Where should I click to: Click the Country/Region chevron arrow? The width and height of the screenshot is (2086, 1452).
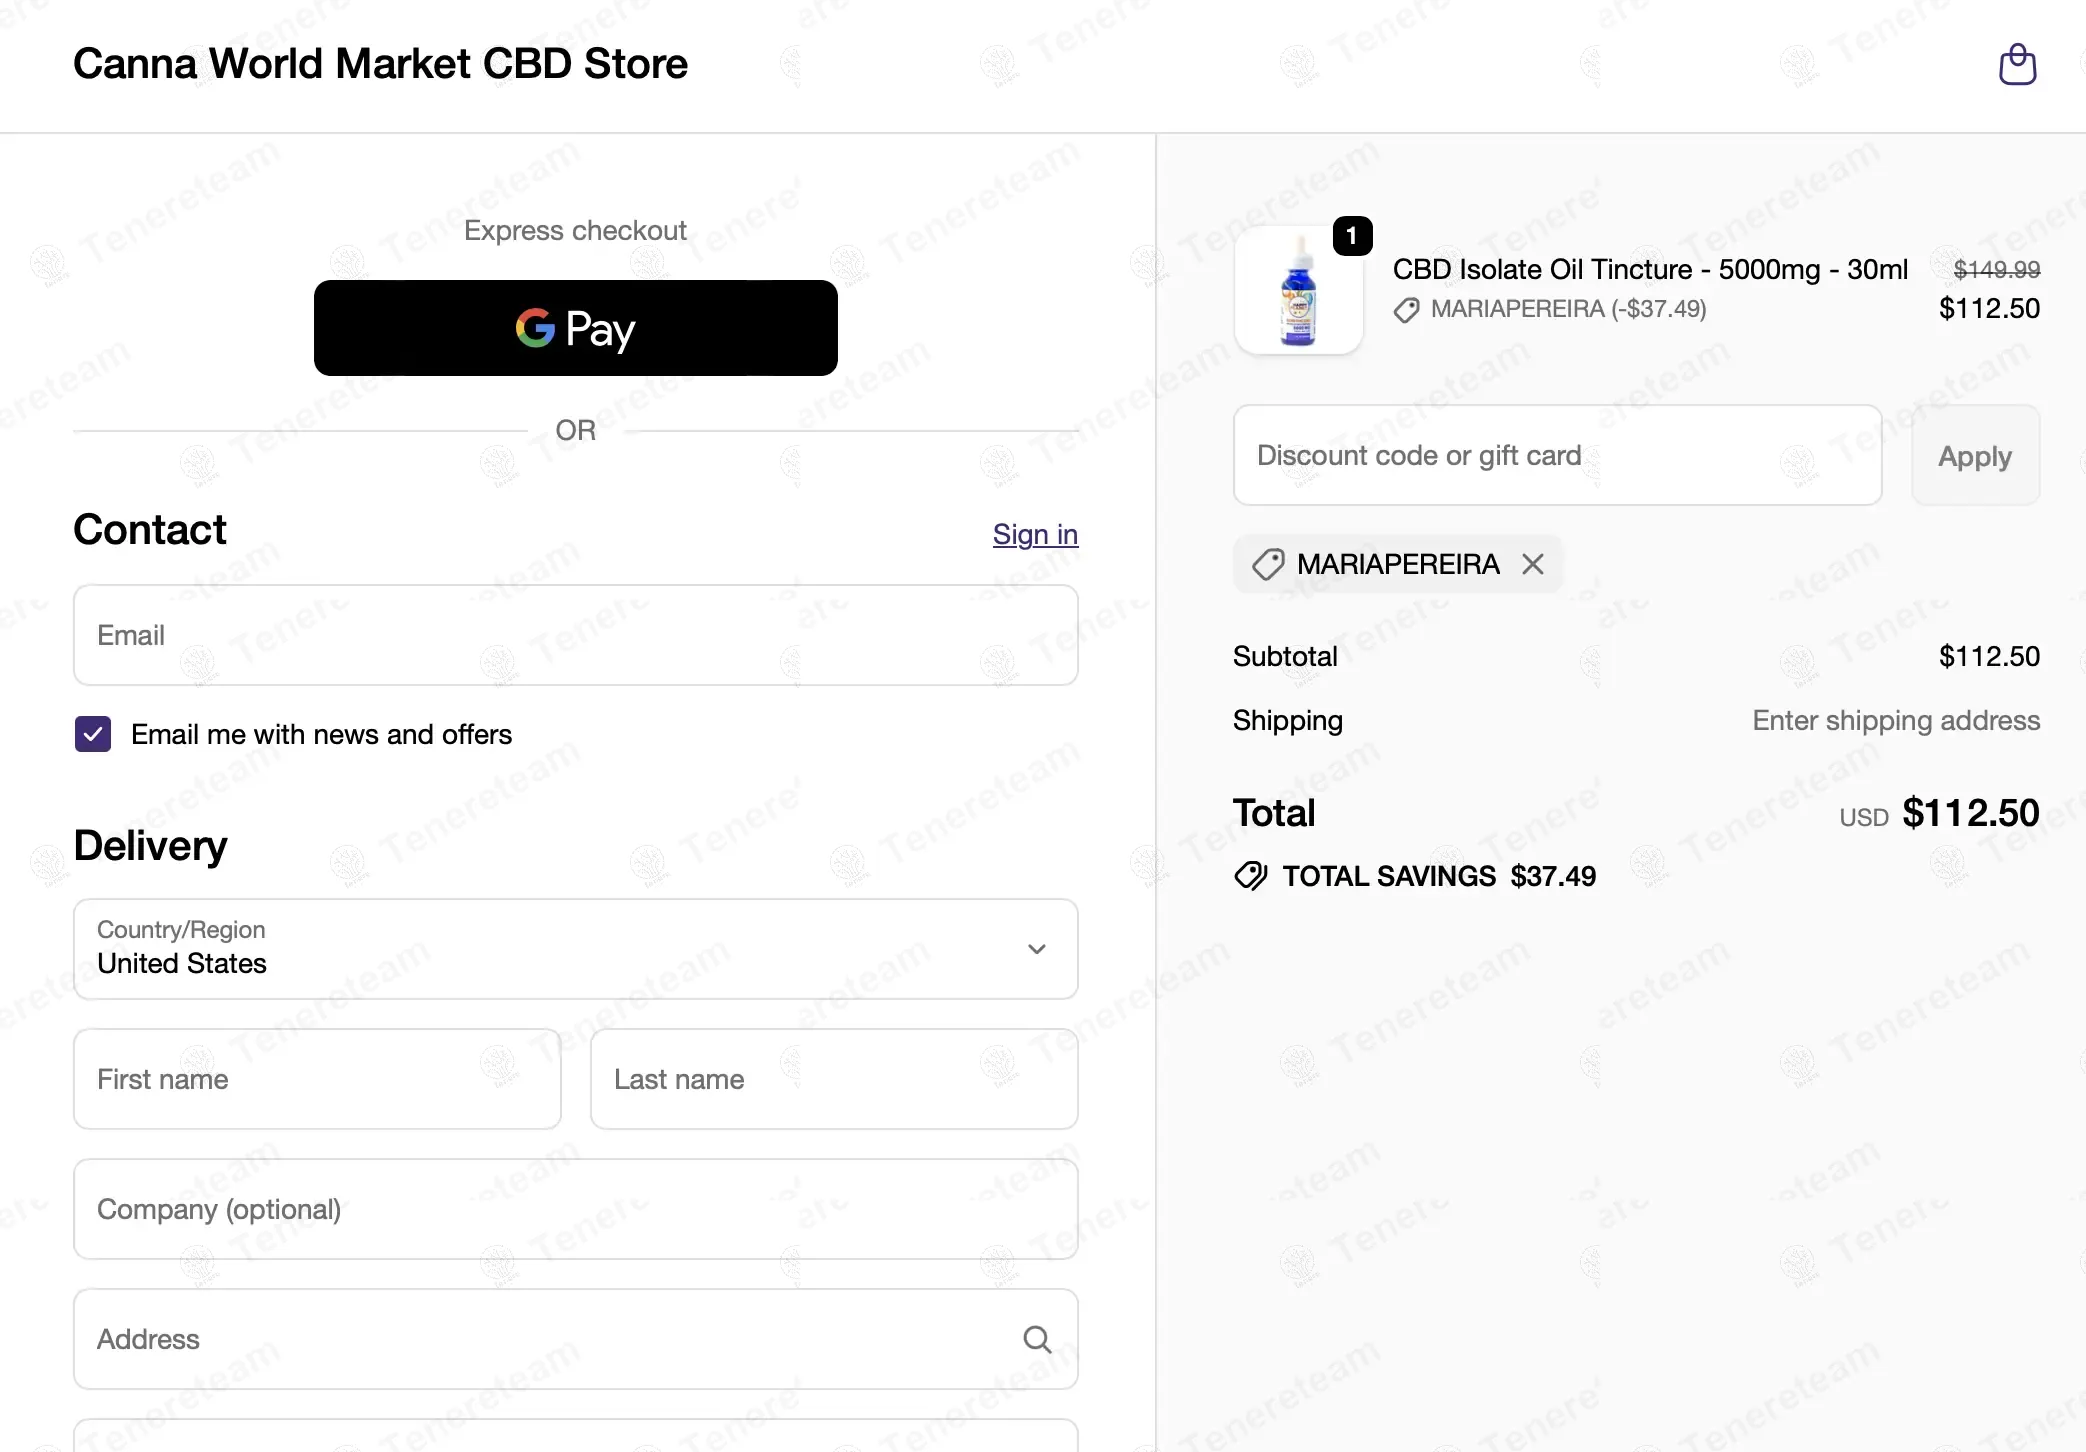[1037, 949]
